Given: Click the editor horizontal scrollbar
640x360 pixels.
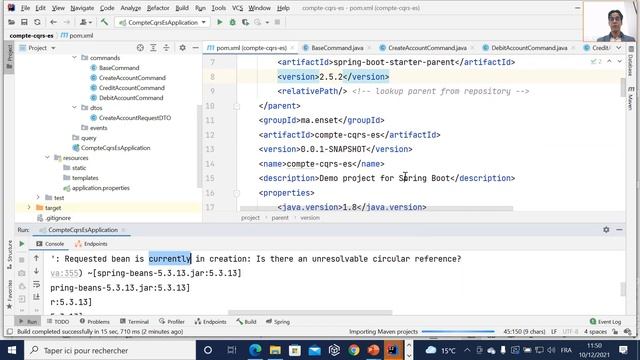Looking at the screenshot, I should [x=376, y=209].
